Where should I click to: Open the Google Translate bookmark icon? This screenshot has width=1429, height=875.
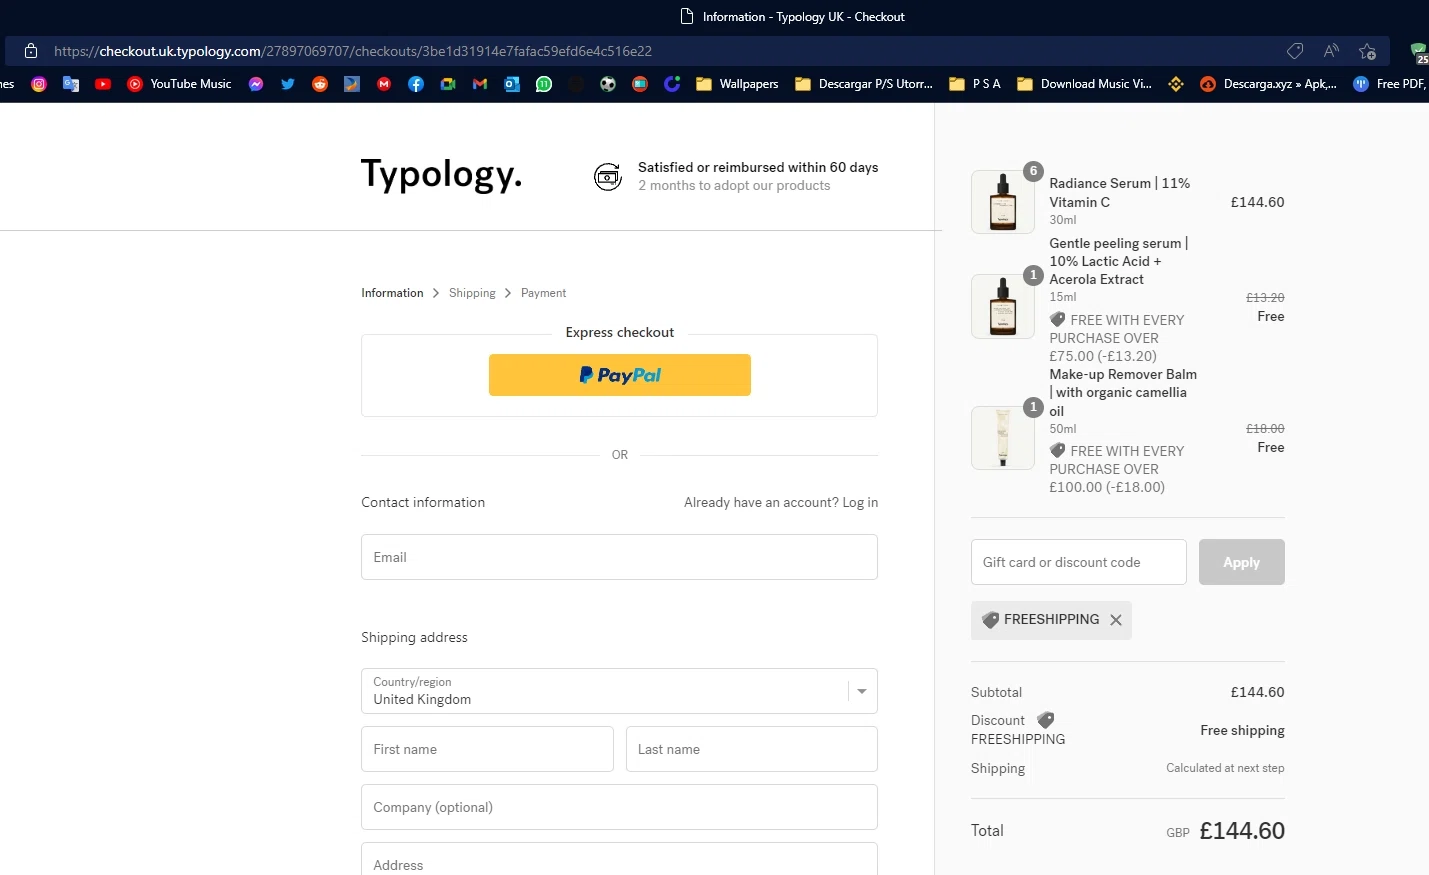point(71,84)
